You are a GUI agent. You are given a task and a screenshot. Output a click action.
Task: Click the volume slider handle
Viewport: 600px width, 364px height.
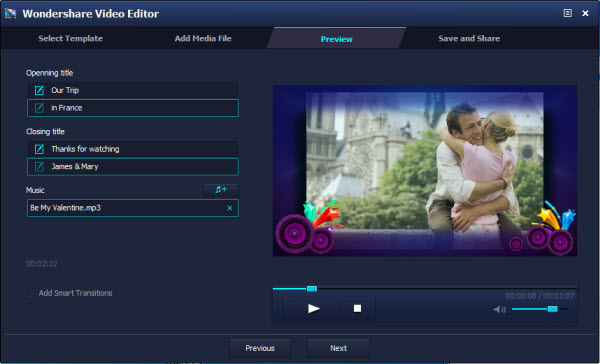[x=552, y=309]
